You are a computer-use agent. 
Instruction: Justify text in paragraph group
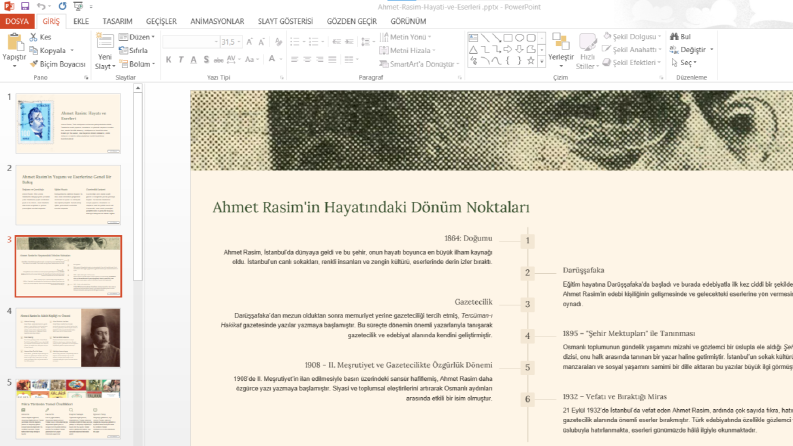pyautogui.click(x=332, y=60)
